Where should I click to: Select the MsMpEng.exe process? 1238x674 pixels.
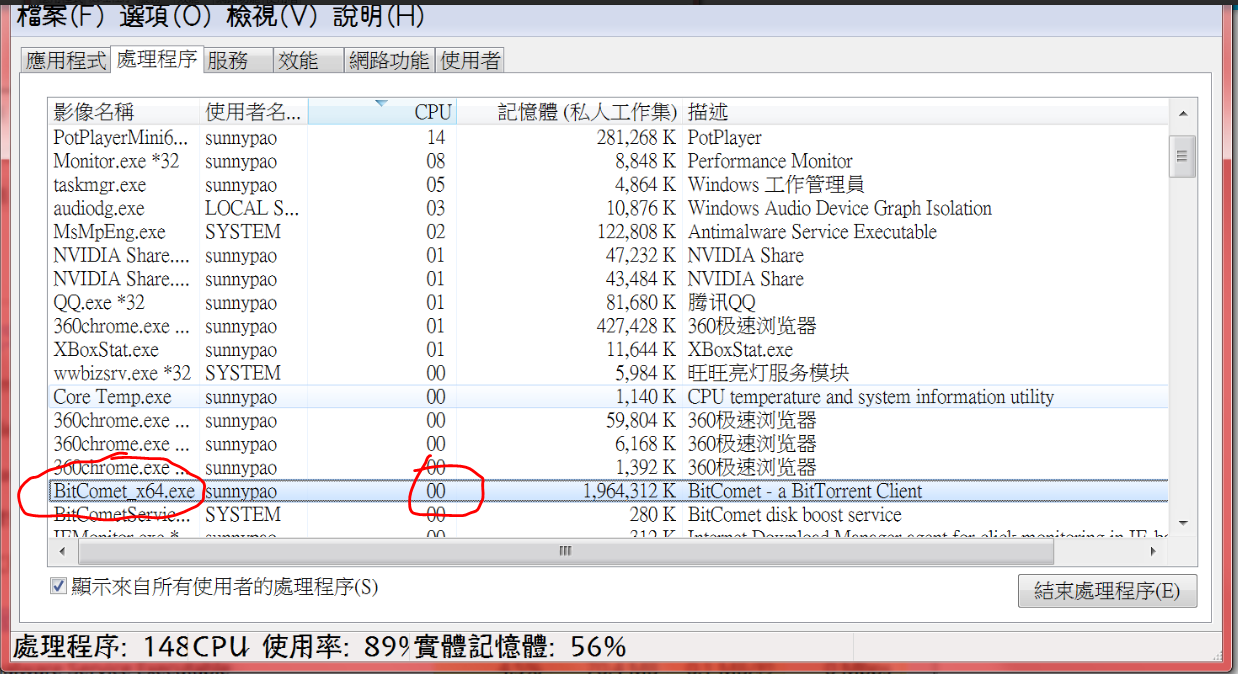[x=609, y=232]
